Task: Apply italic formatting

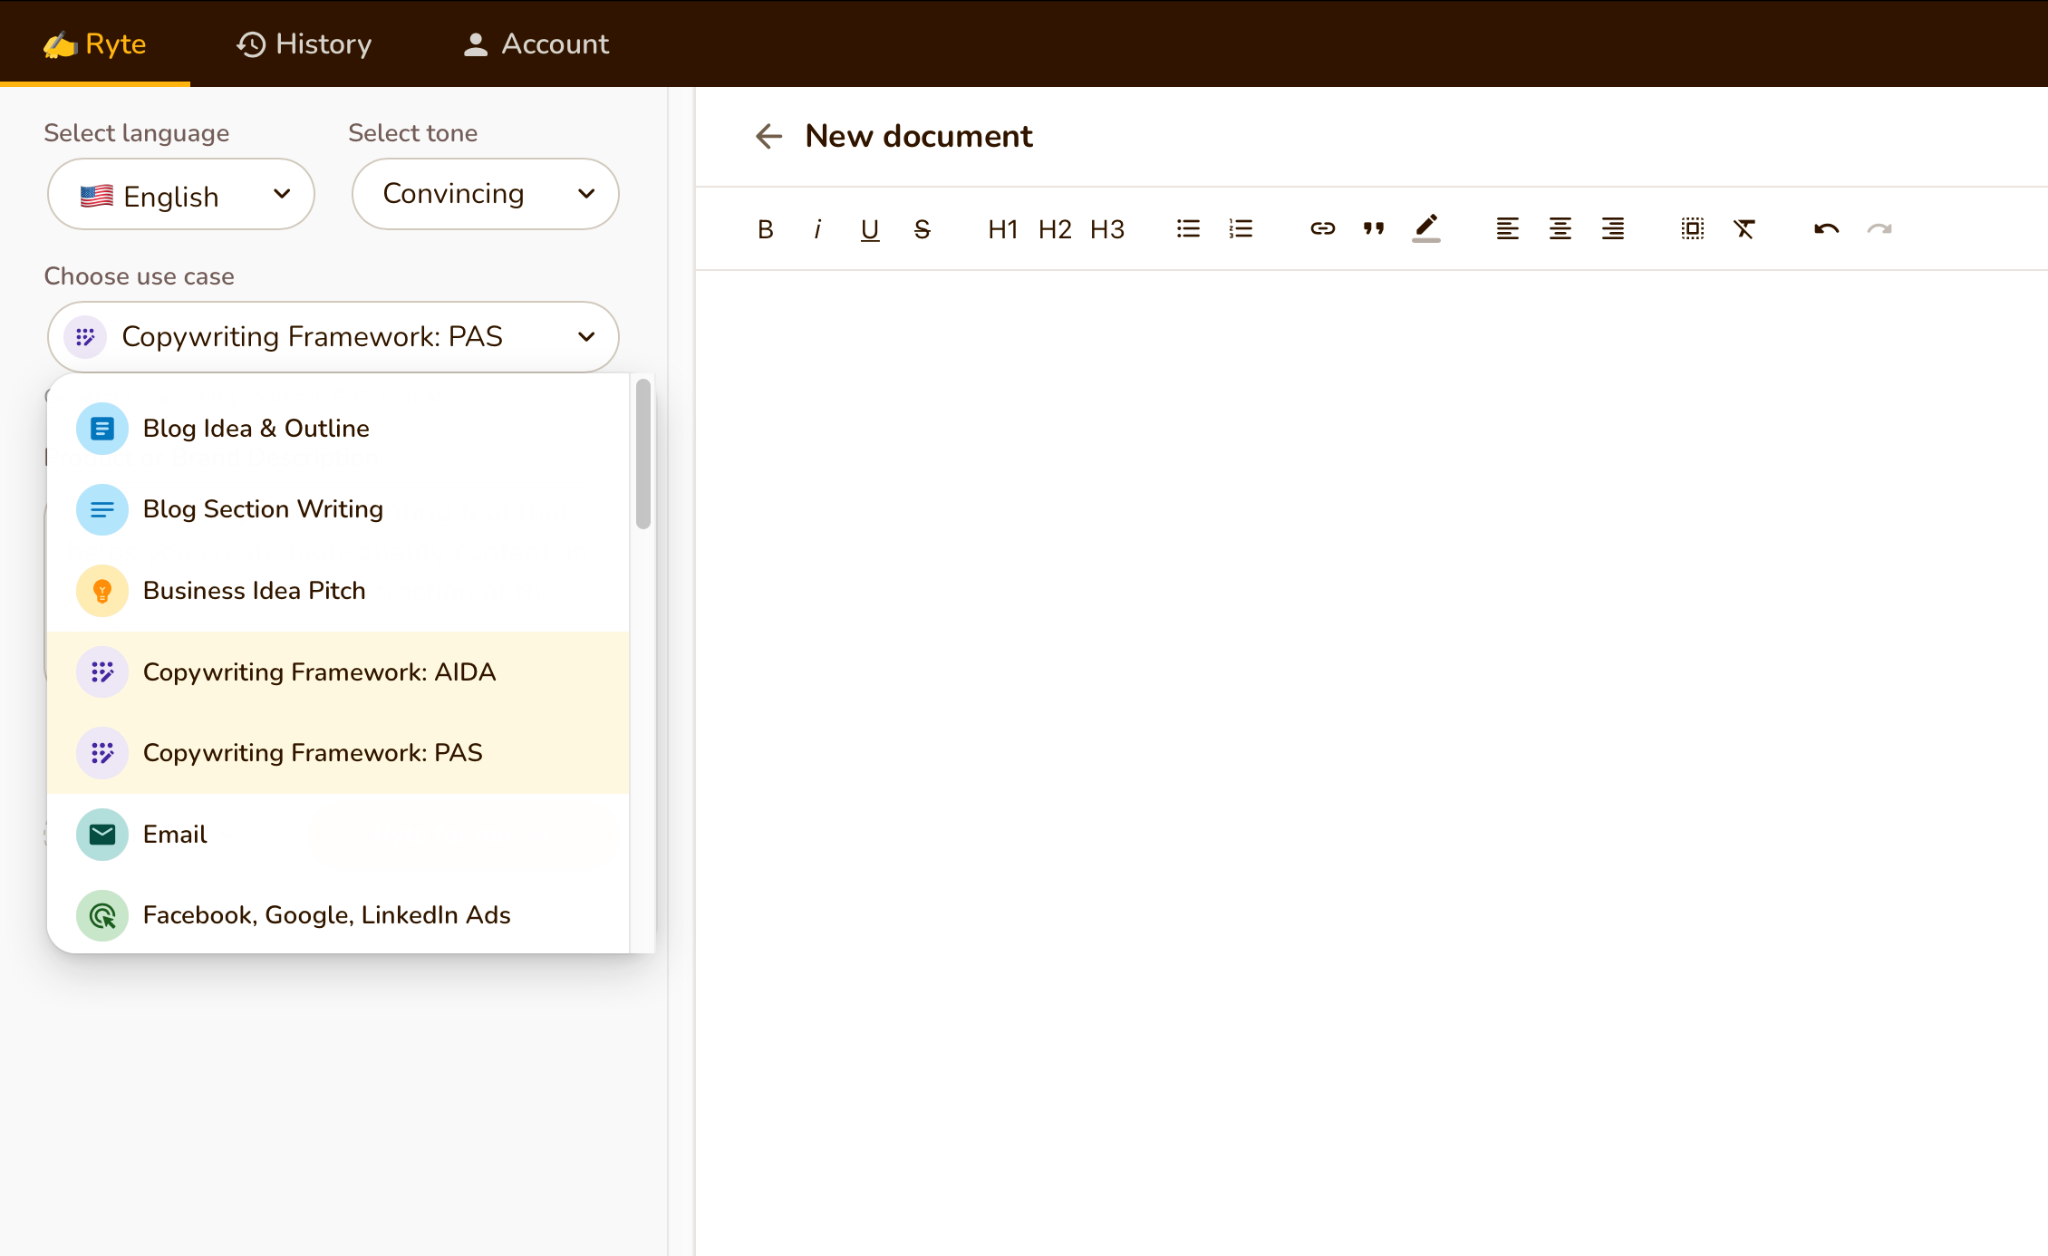Action: [x=817, y=229]
